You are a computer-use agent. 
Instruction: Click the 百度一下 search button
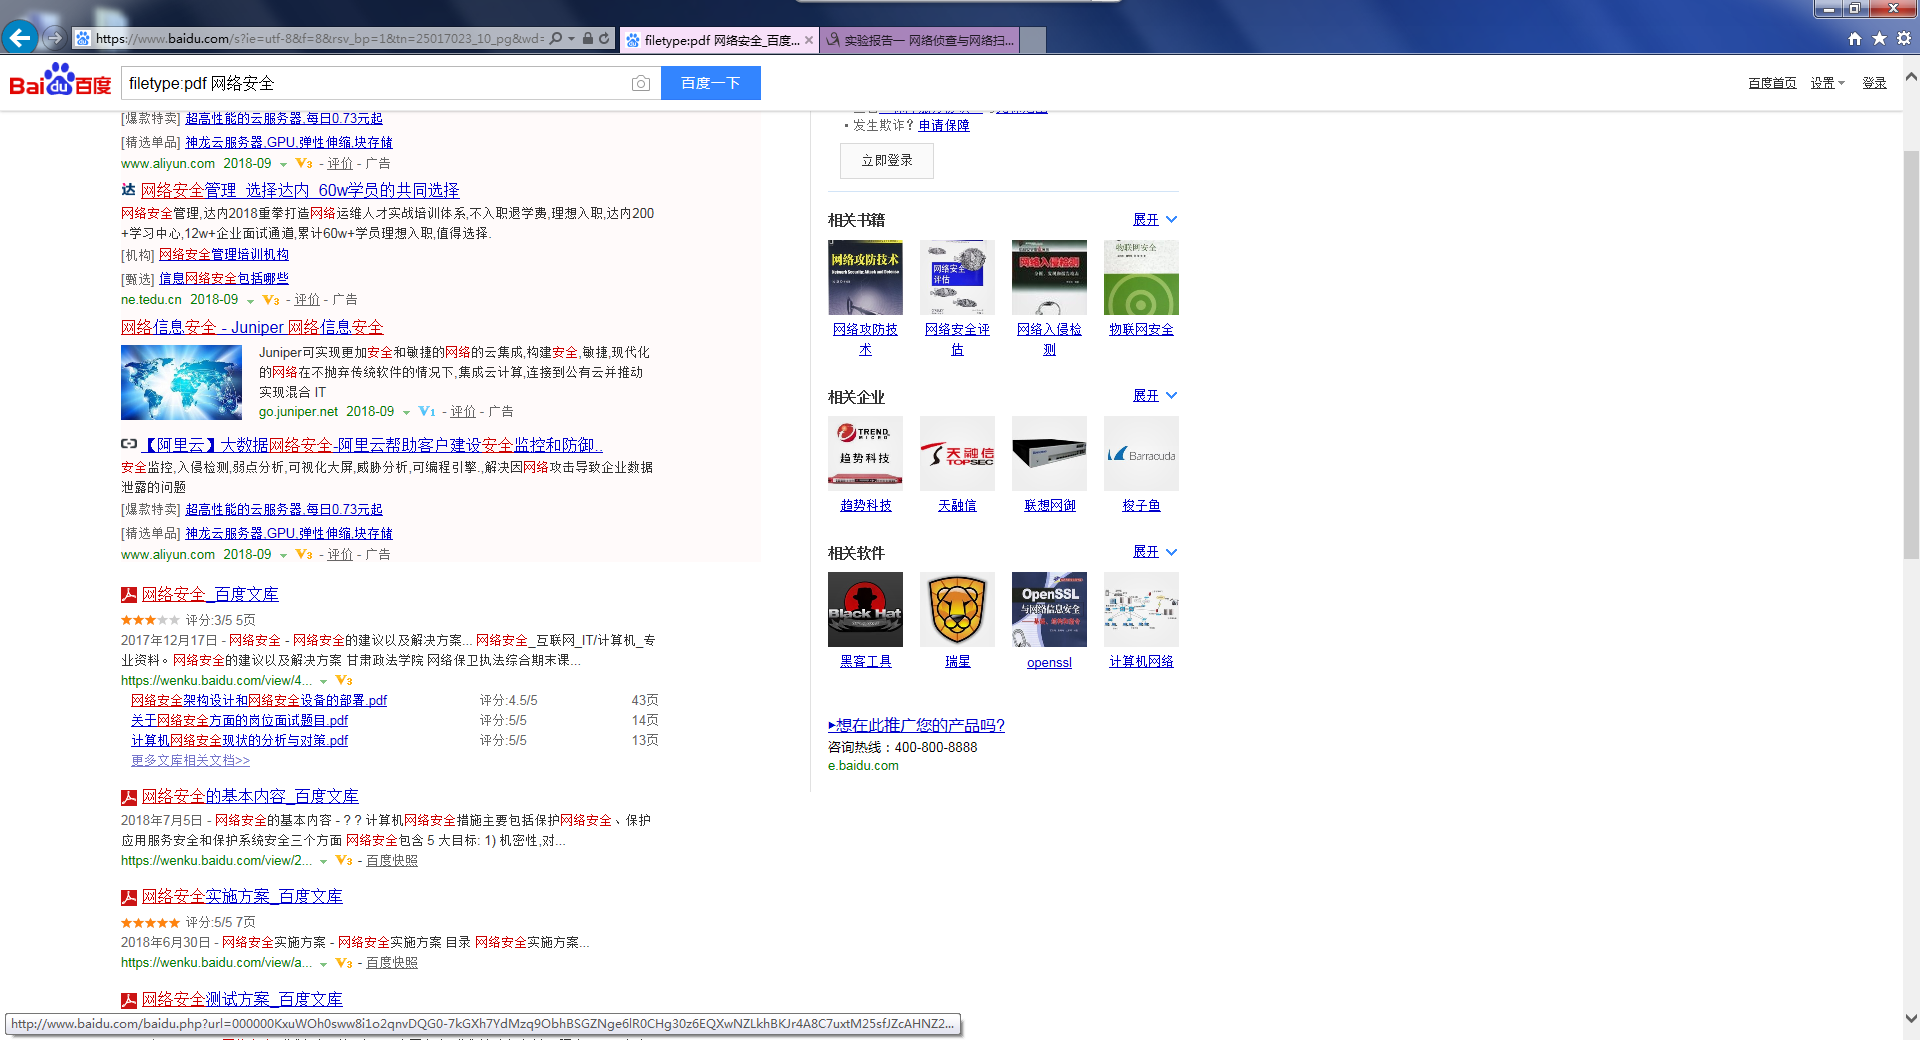(x=711, y=83)
